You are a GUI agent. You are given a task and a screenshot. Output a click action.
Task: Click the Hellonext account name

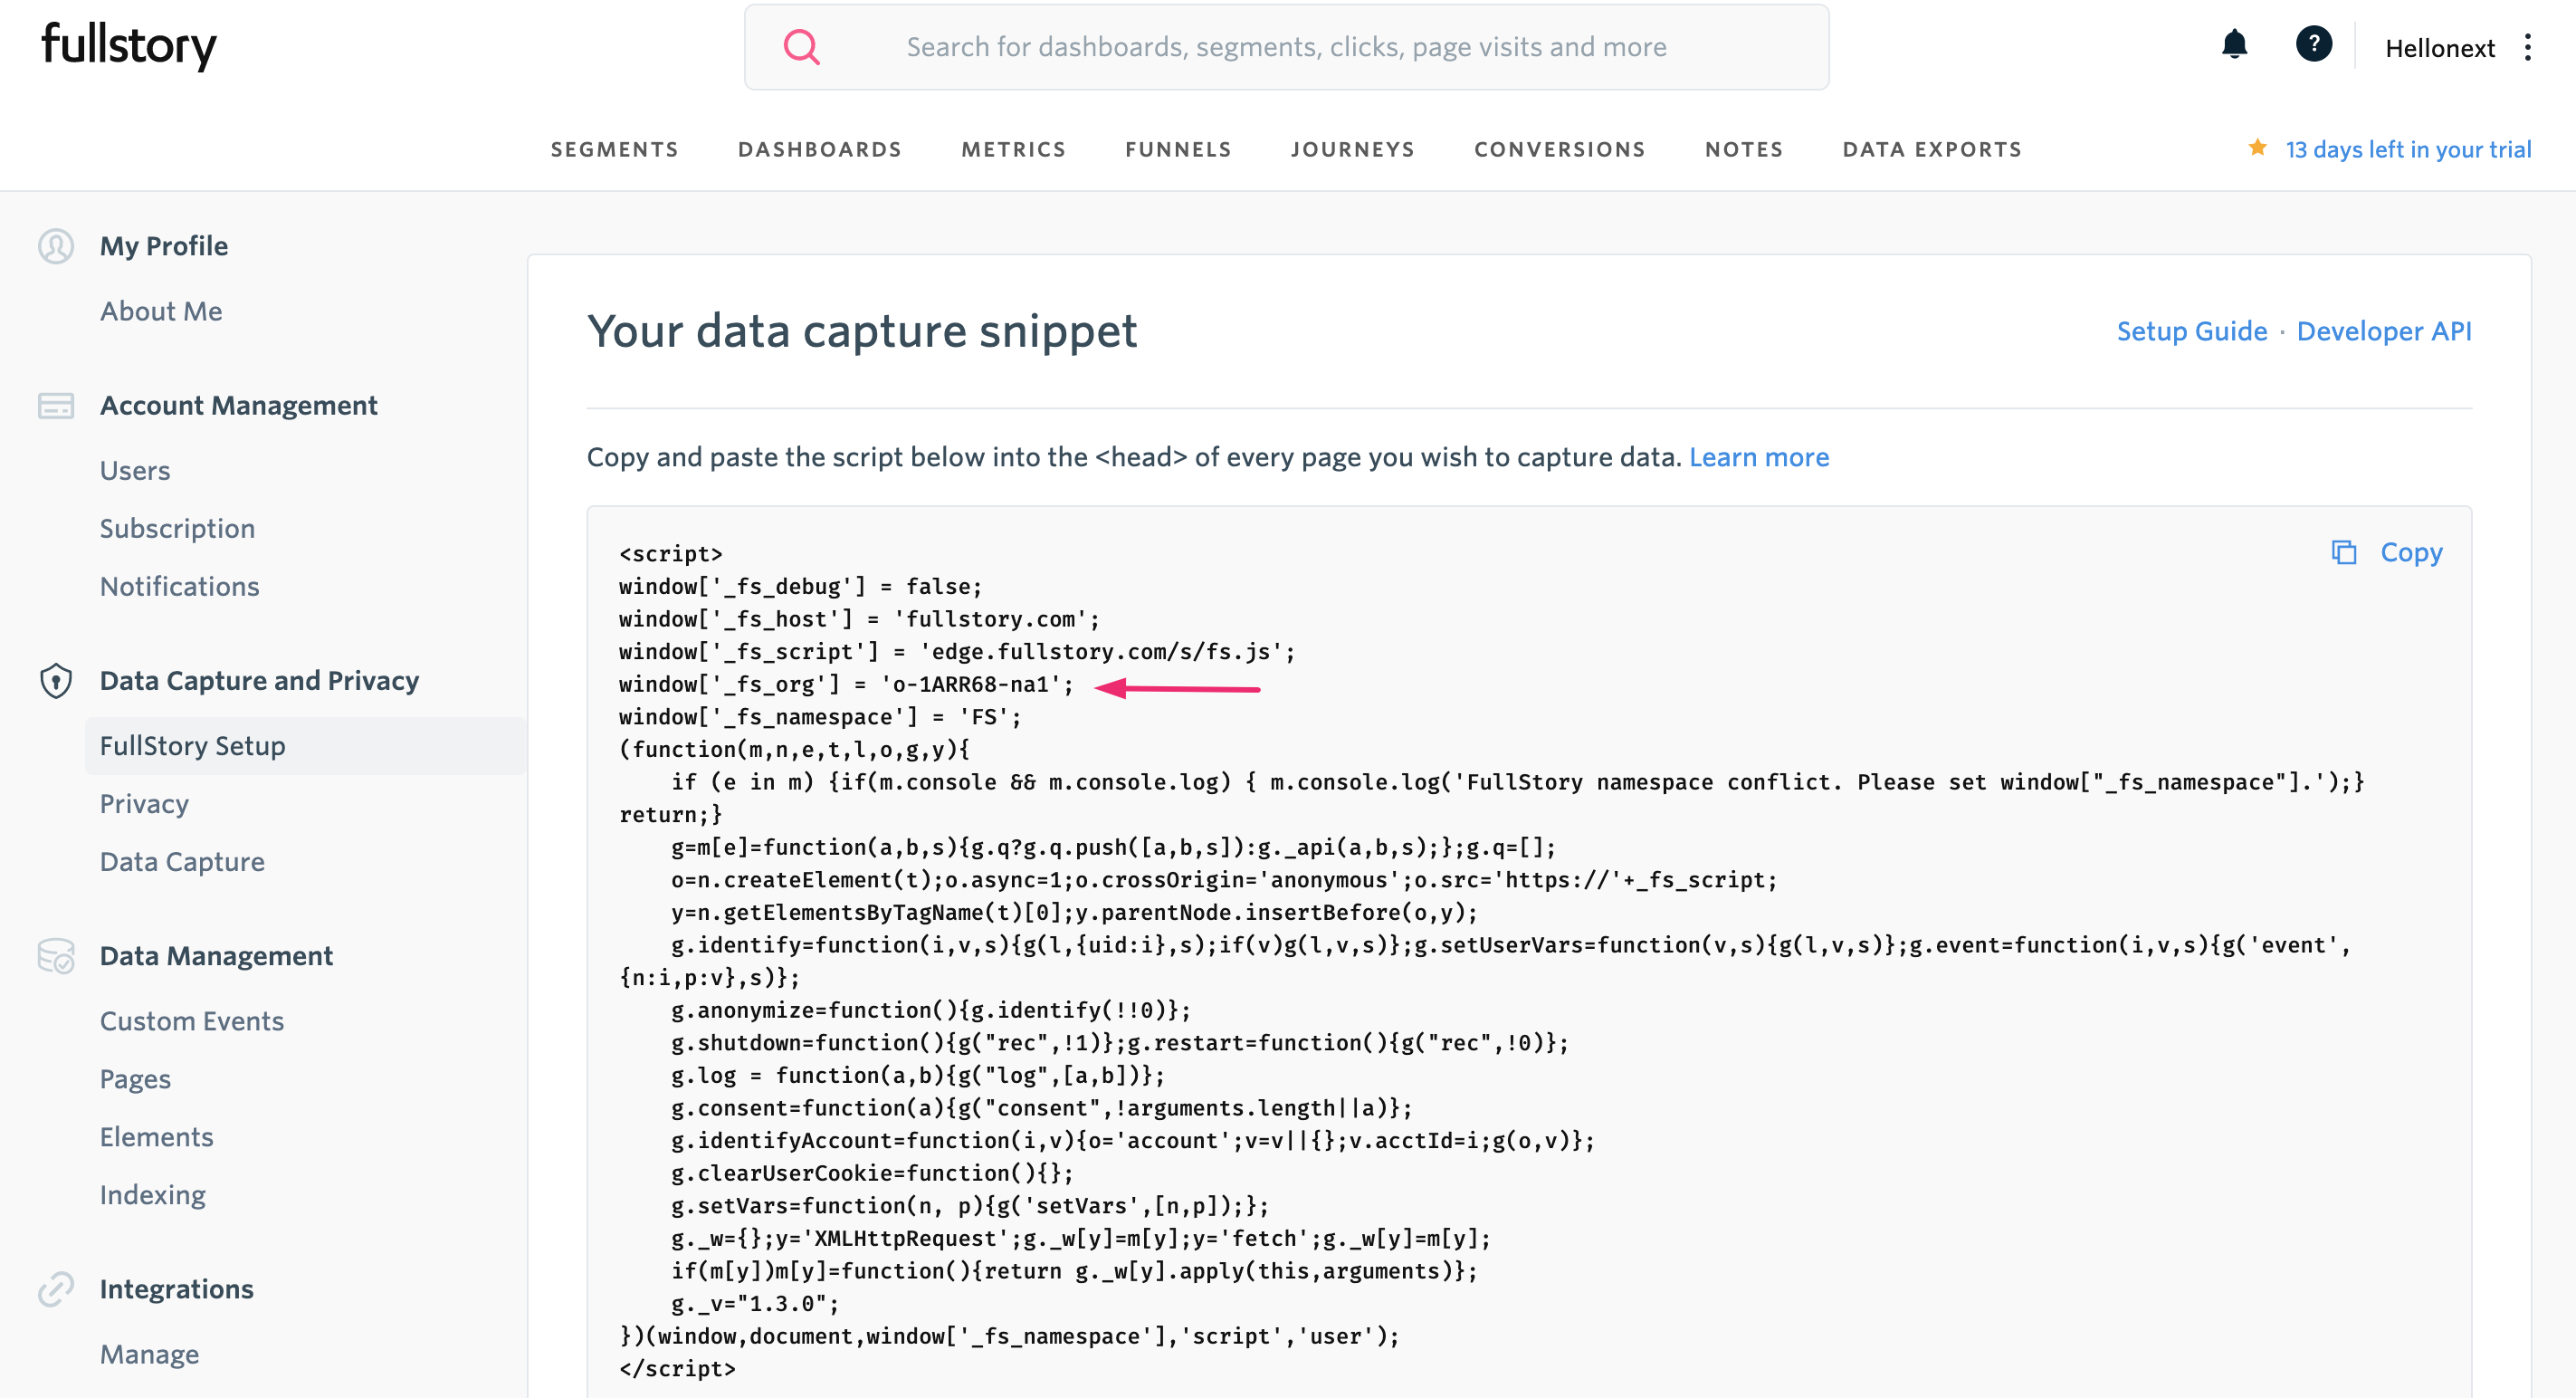[2439, 47]
